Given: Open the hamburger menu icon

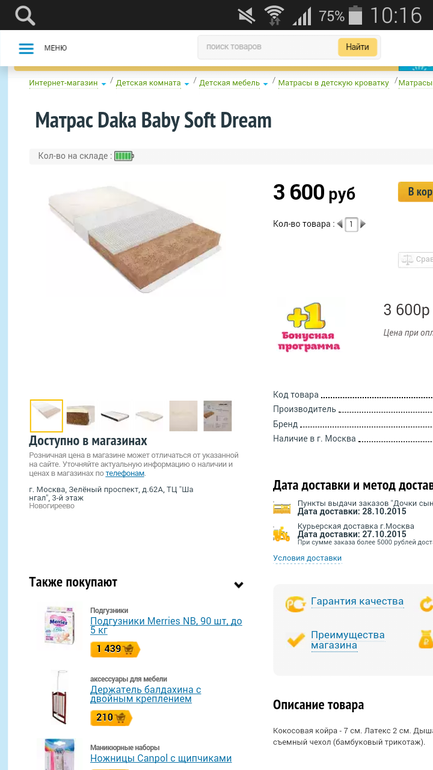Looking at the screenshot, I should [26, 48].
